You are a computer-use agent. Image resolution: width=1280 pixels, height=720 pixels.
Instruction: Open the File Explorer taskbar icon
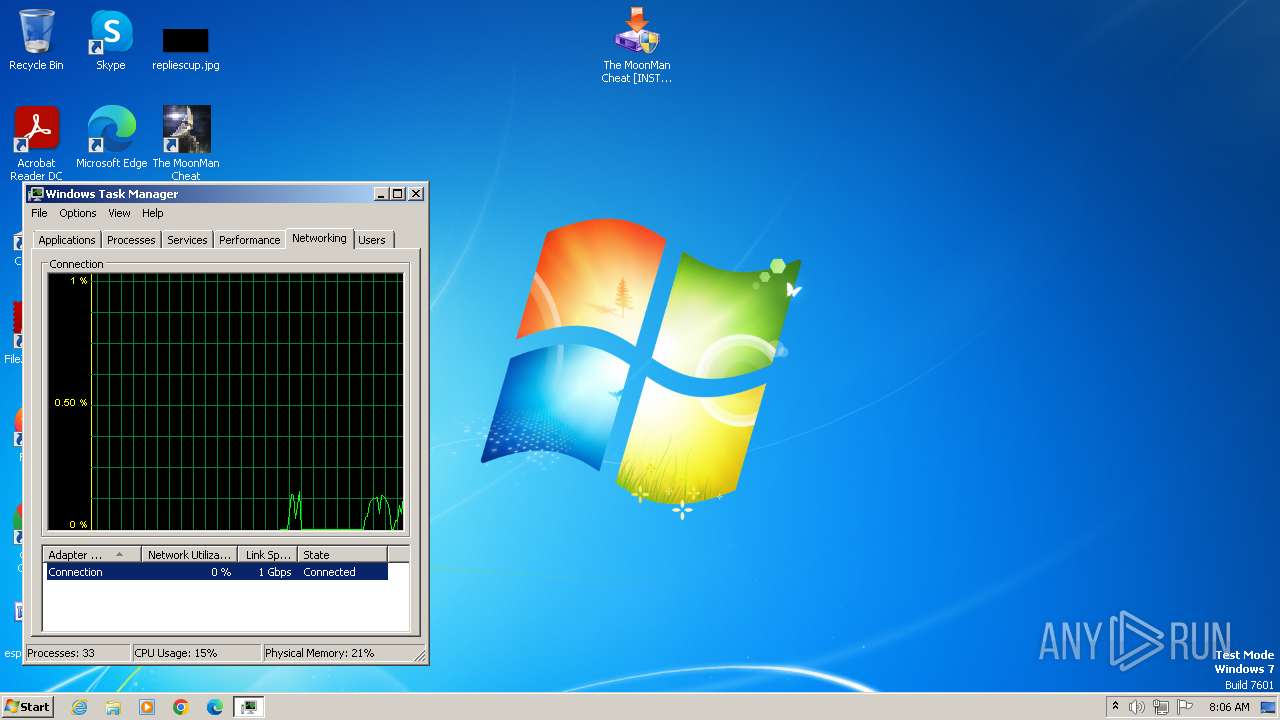coord(113,707)
